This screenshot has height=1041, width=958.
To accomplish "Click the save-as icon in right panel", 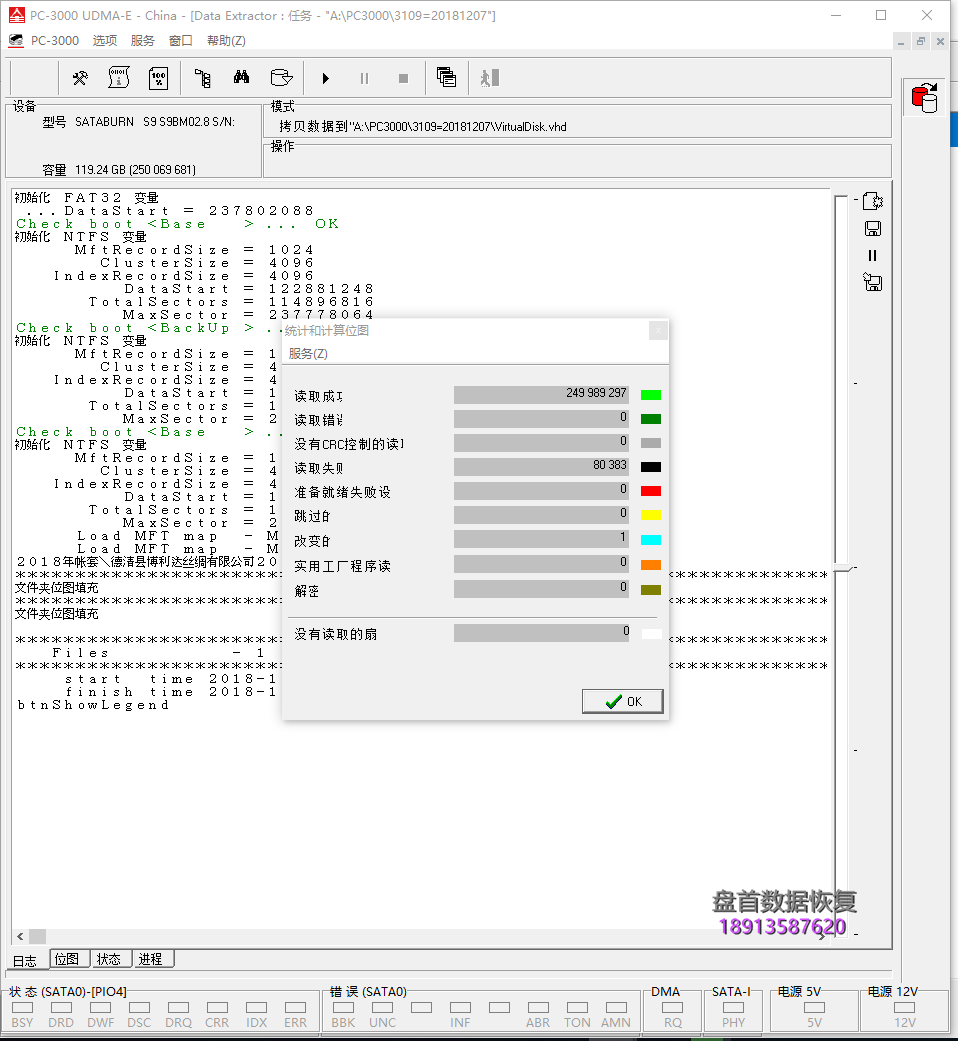I will [x=872, y=282].
